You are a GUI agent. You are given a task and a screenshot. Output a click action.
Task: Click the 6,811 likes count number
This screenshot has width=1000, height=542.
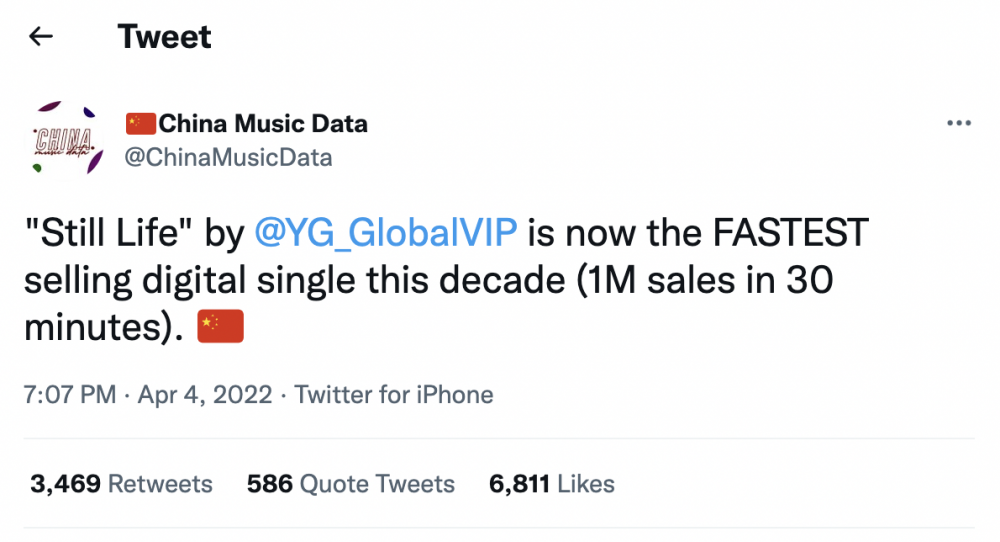click(x=520, y=484)
